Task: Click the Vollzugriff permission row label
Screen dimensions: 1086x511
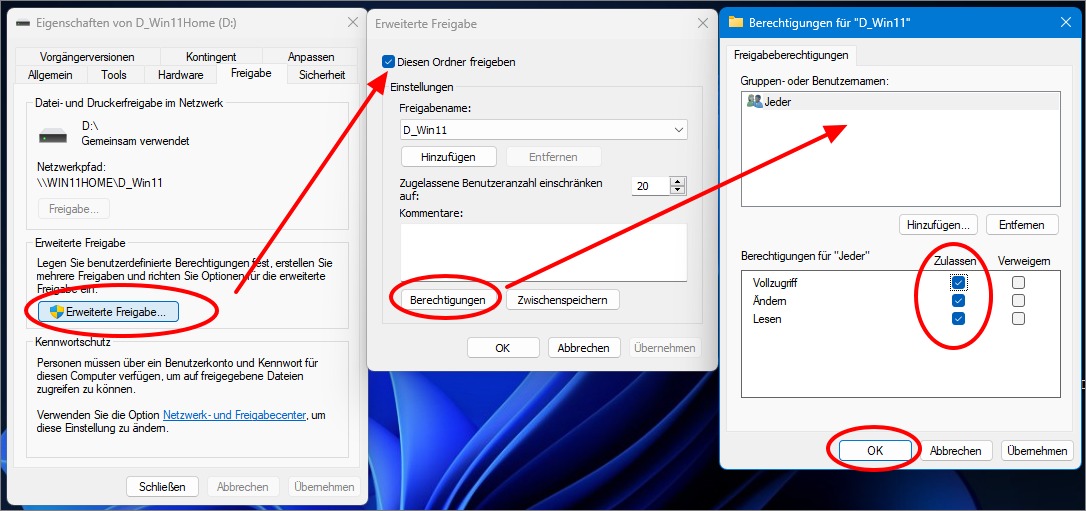Action: click(x=776, y=283)
